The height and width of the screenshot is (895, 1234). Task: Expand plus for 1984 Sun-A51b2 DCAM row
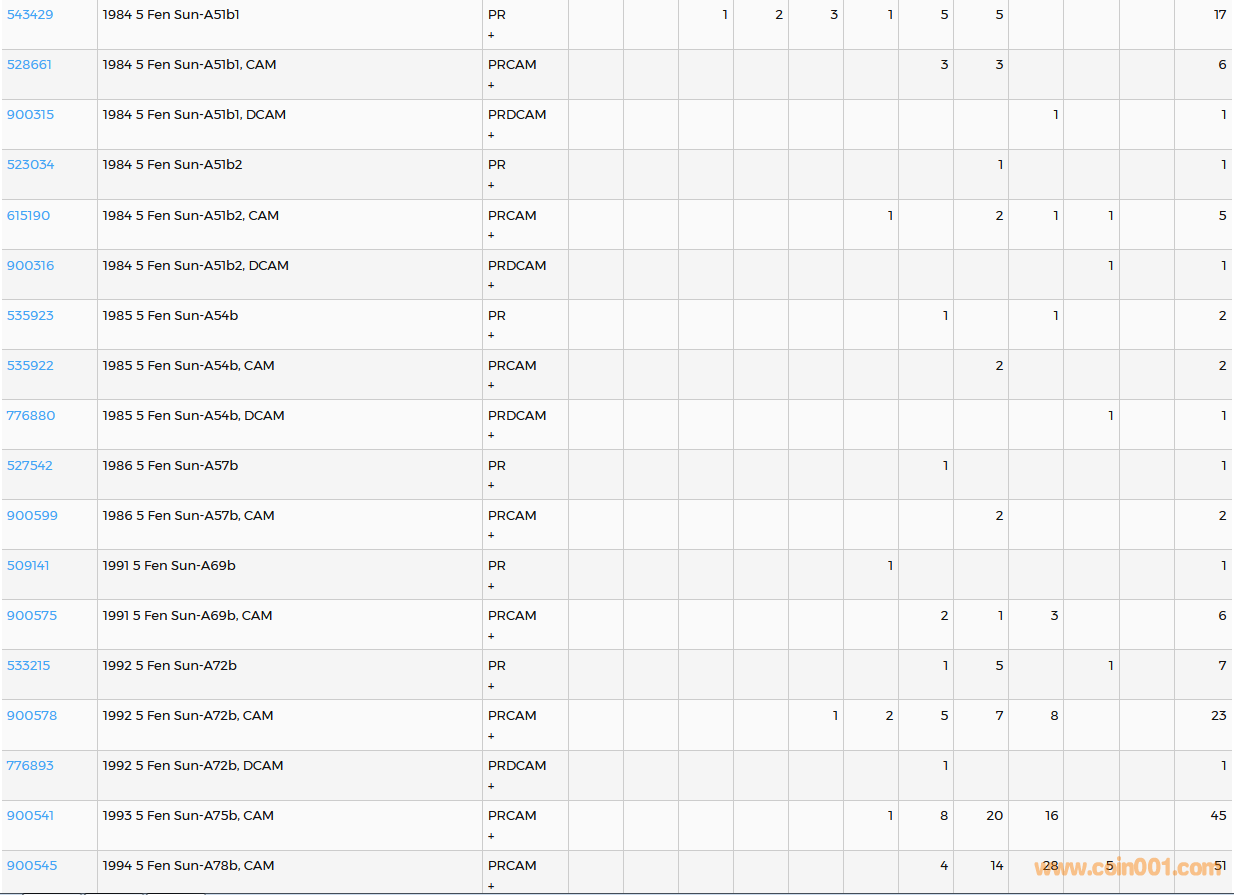click(491, 285)
